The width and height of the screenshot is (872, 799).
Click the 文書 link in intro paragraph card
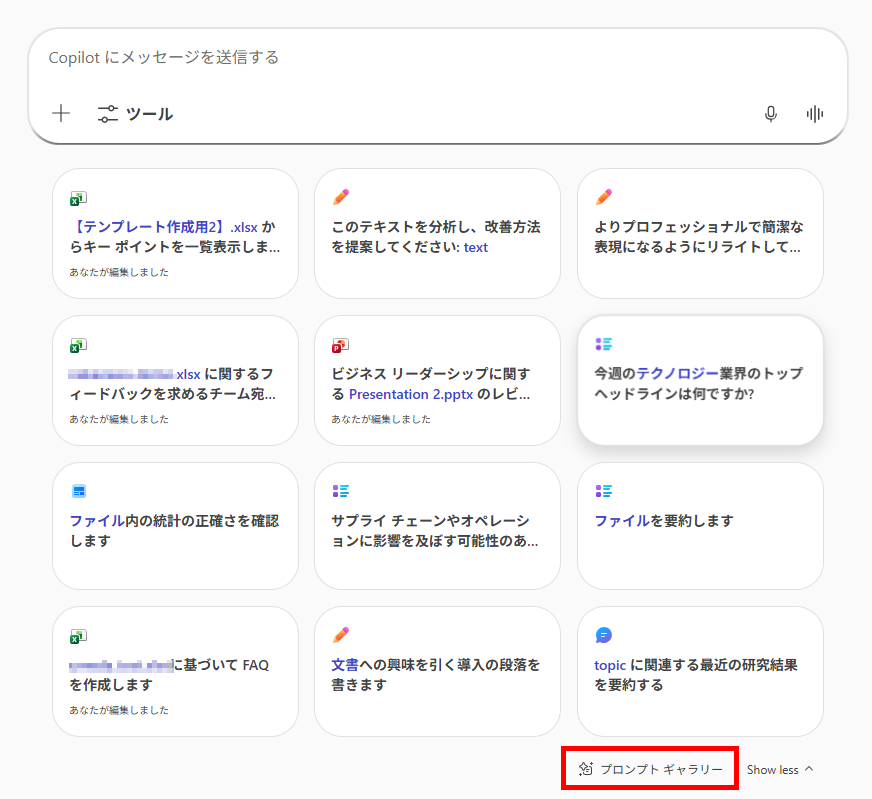pyautogui.click(x=345, y=665)
